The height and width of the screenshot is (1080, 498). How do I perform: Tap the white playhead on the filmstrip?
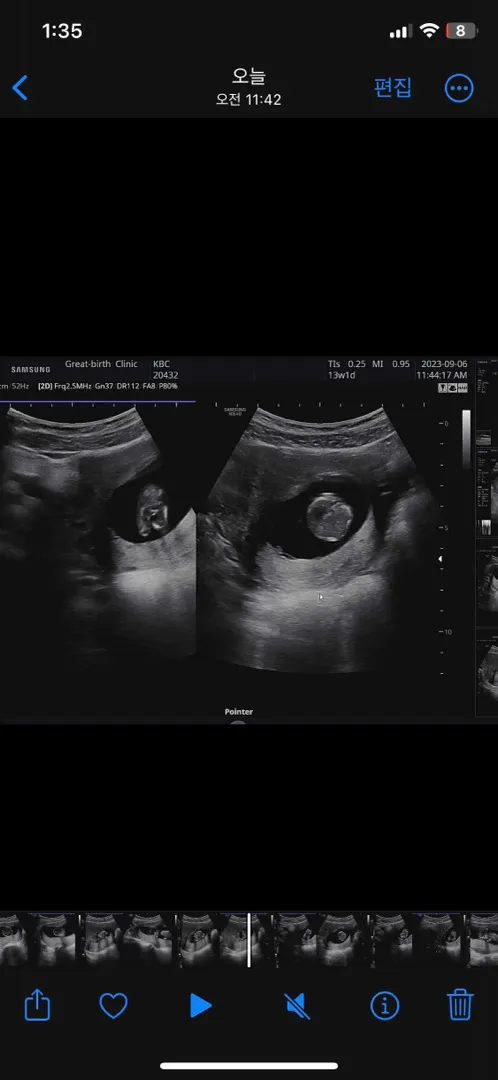click(249, 940)
